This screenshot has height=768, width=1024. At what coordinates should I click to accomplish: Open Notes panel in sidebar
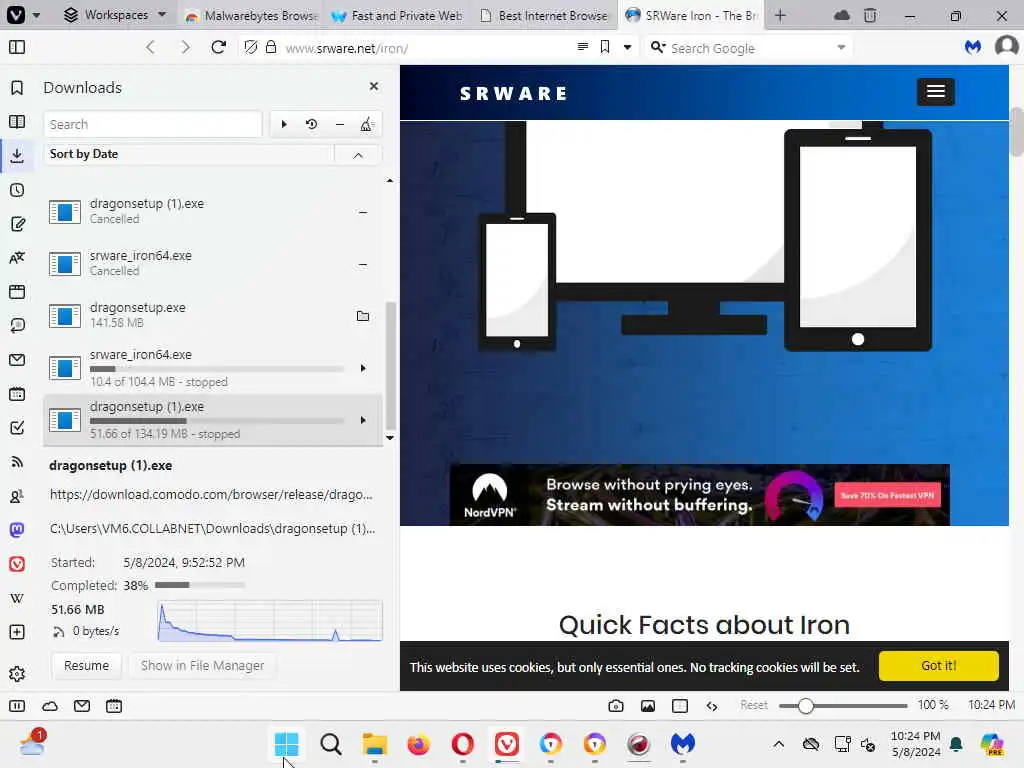(18, 224)
